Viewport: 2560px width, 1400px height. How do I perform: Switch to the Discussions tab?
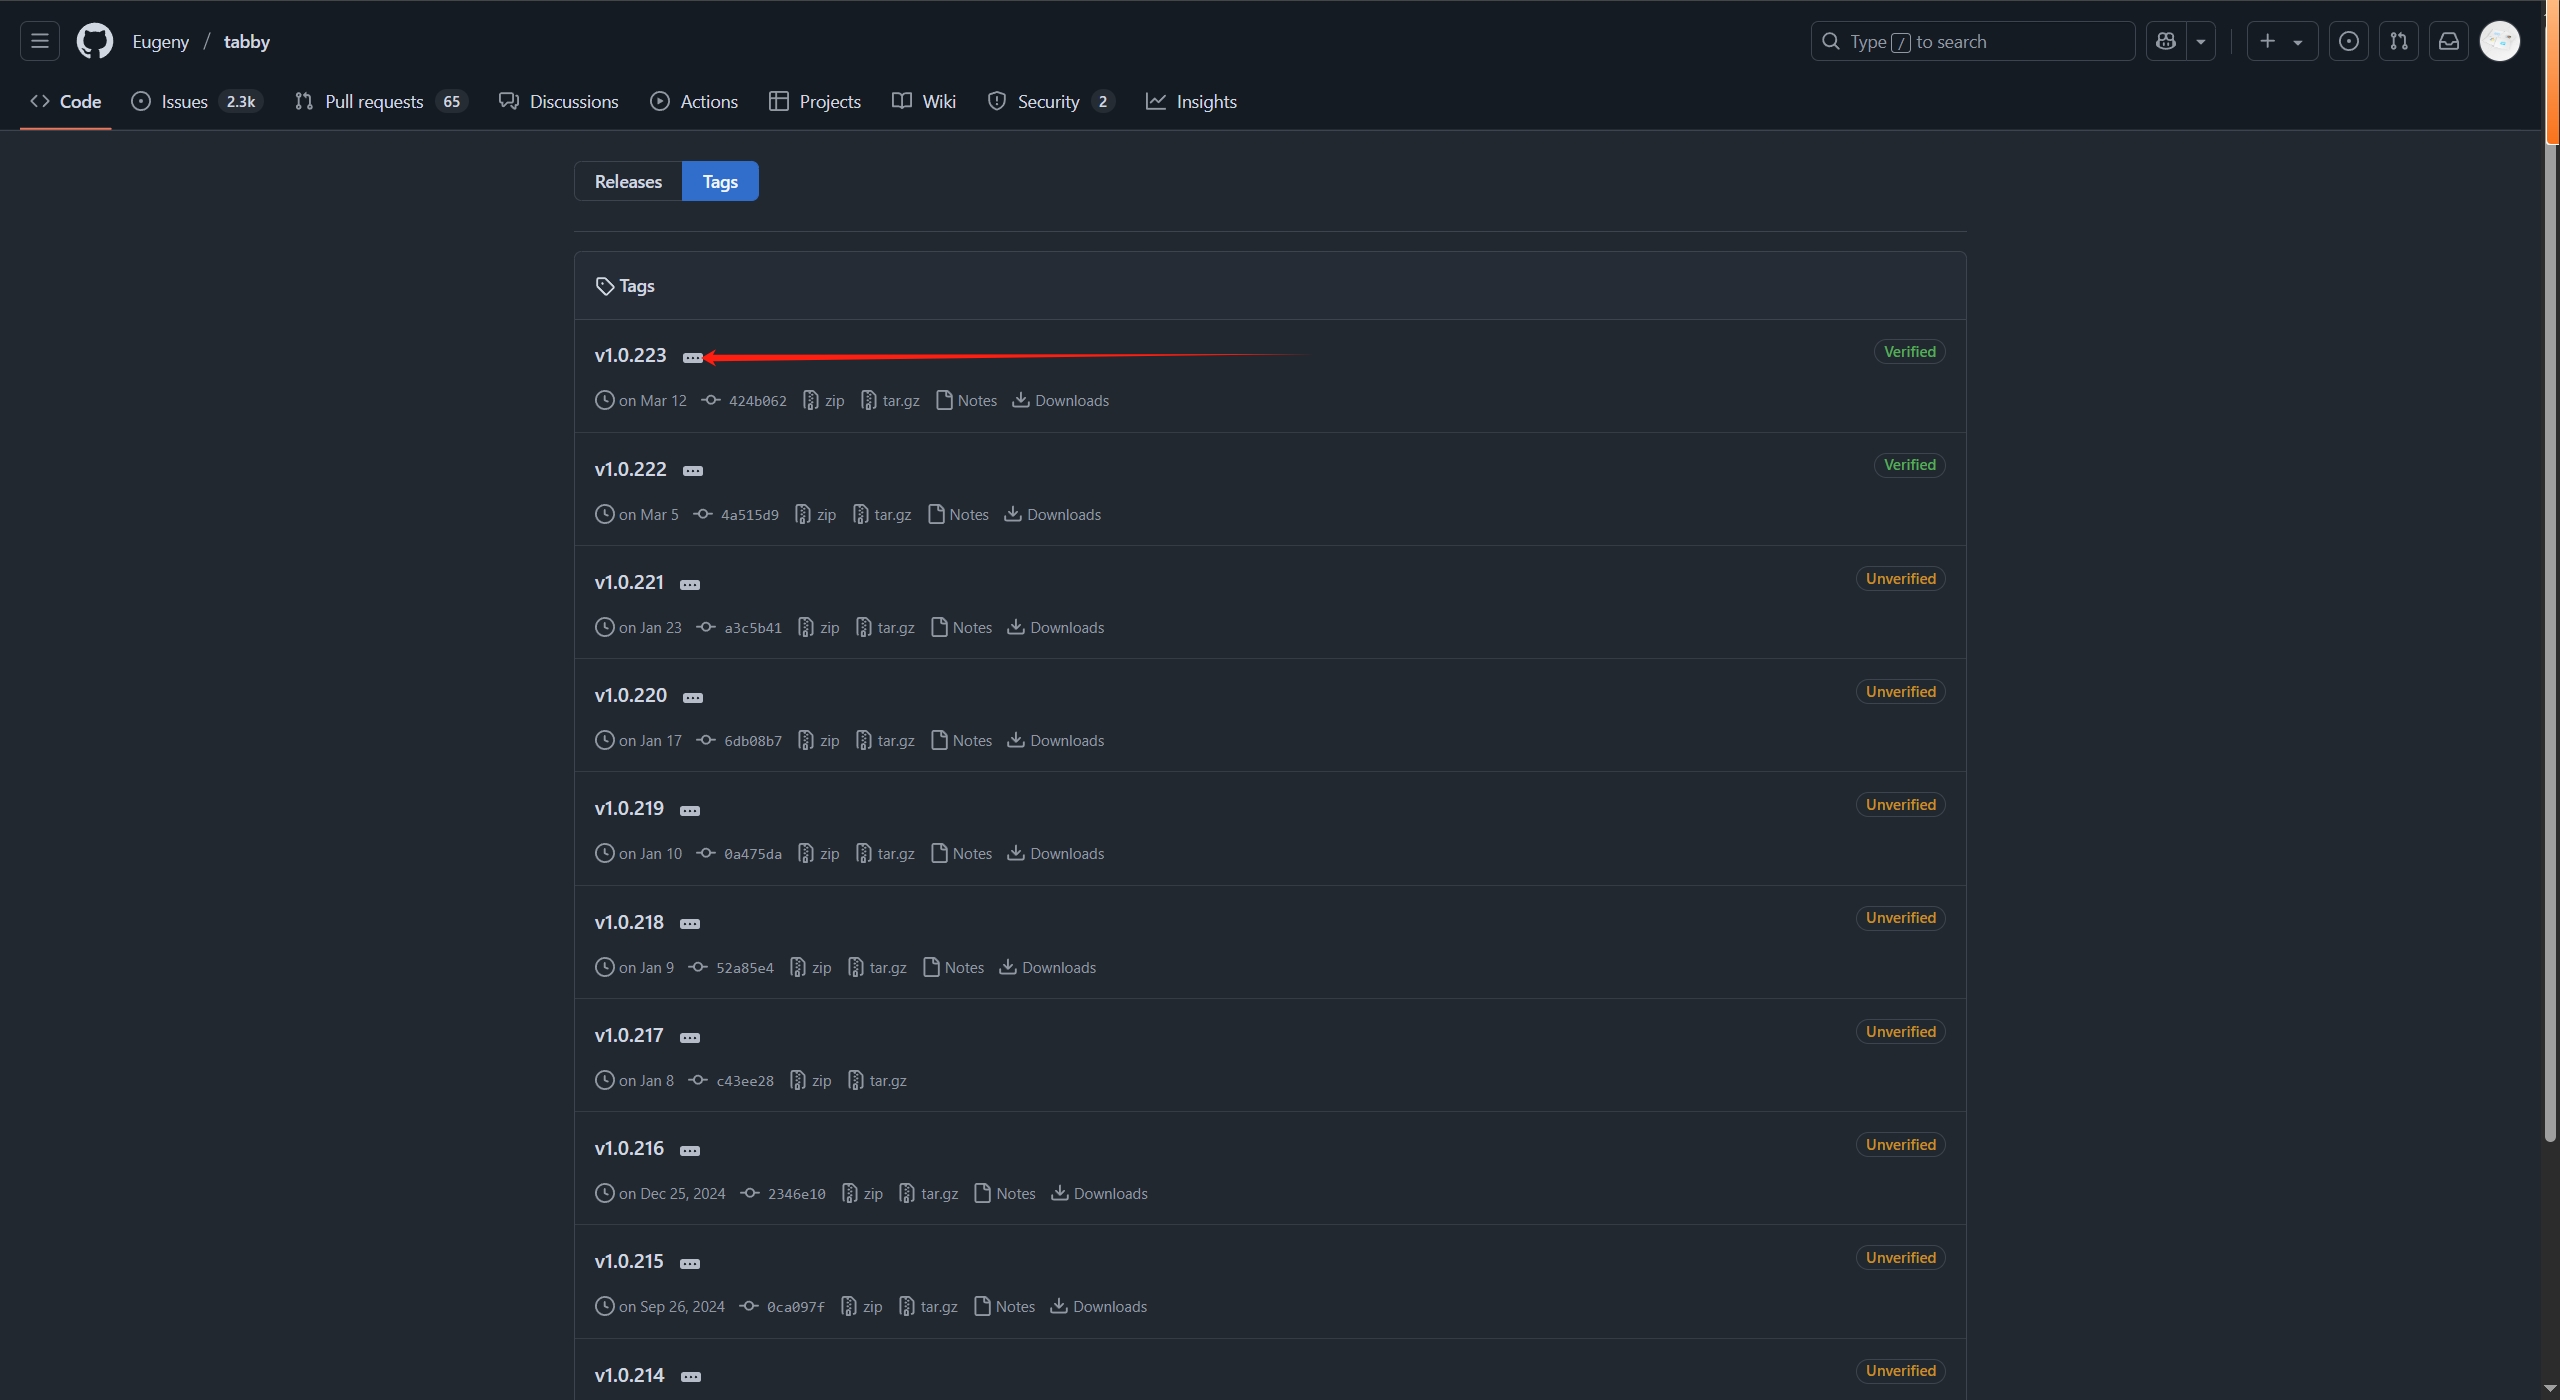(559, 101)
